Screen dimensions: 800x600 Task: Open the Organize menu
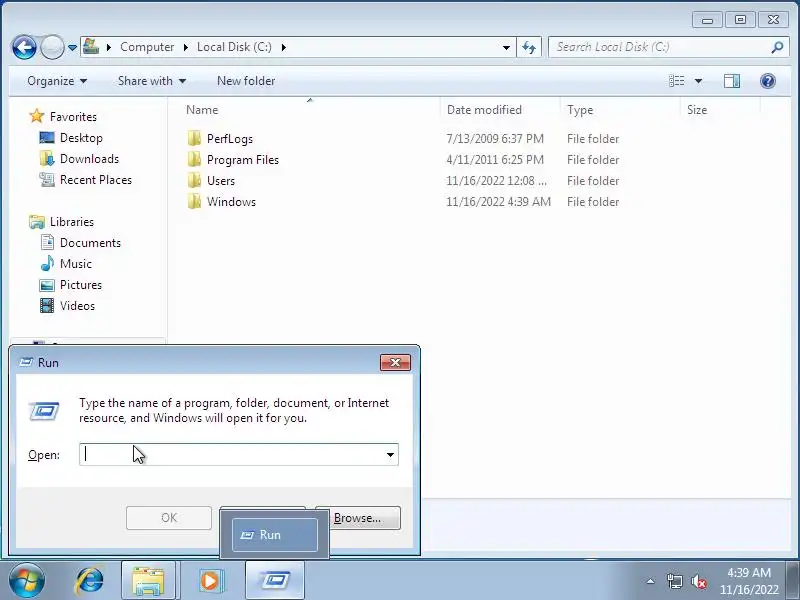[x=57, y=81]
